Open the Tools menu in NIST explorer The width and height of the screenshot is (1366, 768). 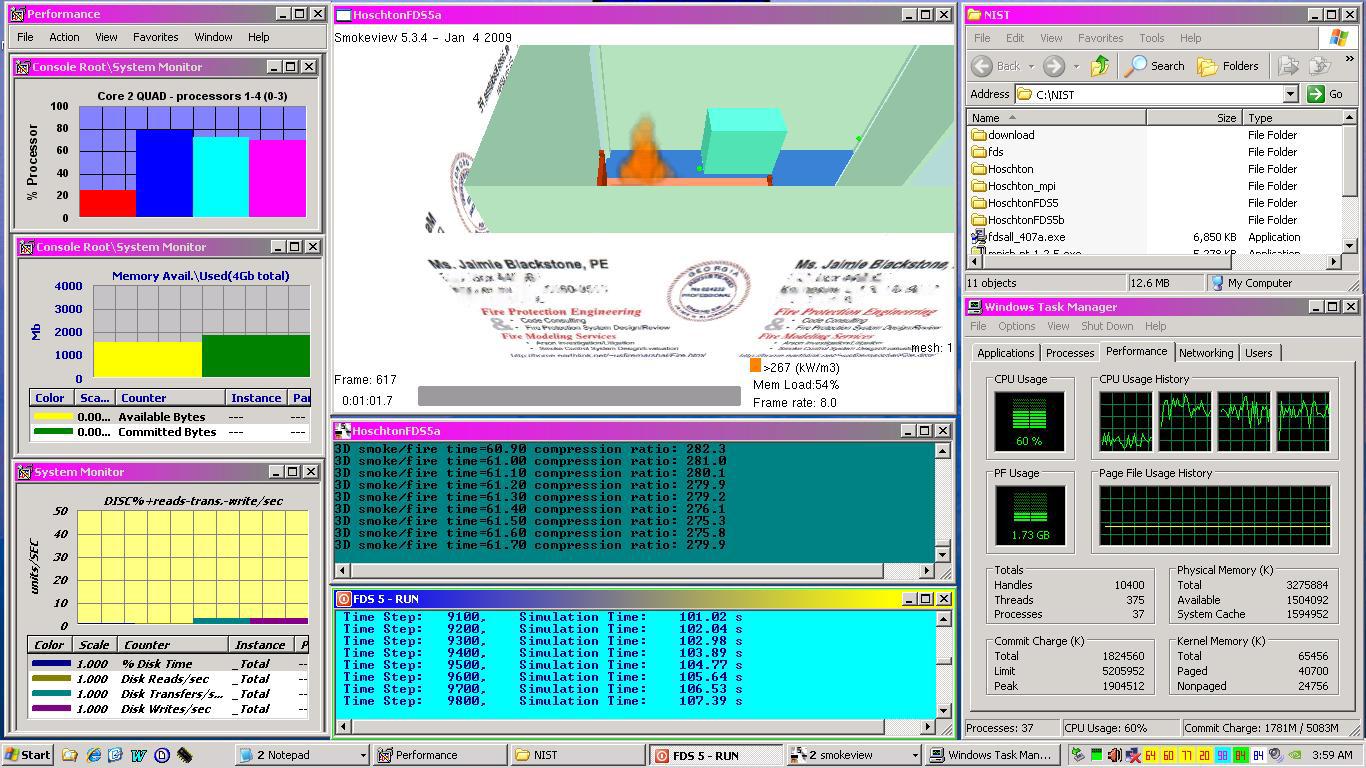[x=1151, y=38]
